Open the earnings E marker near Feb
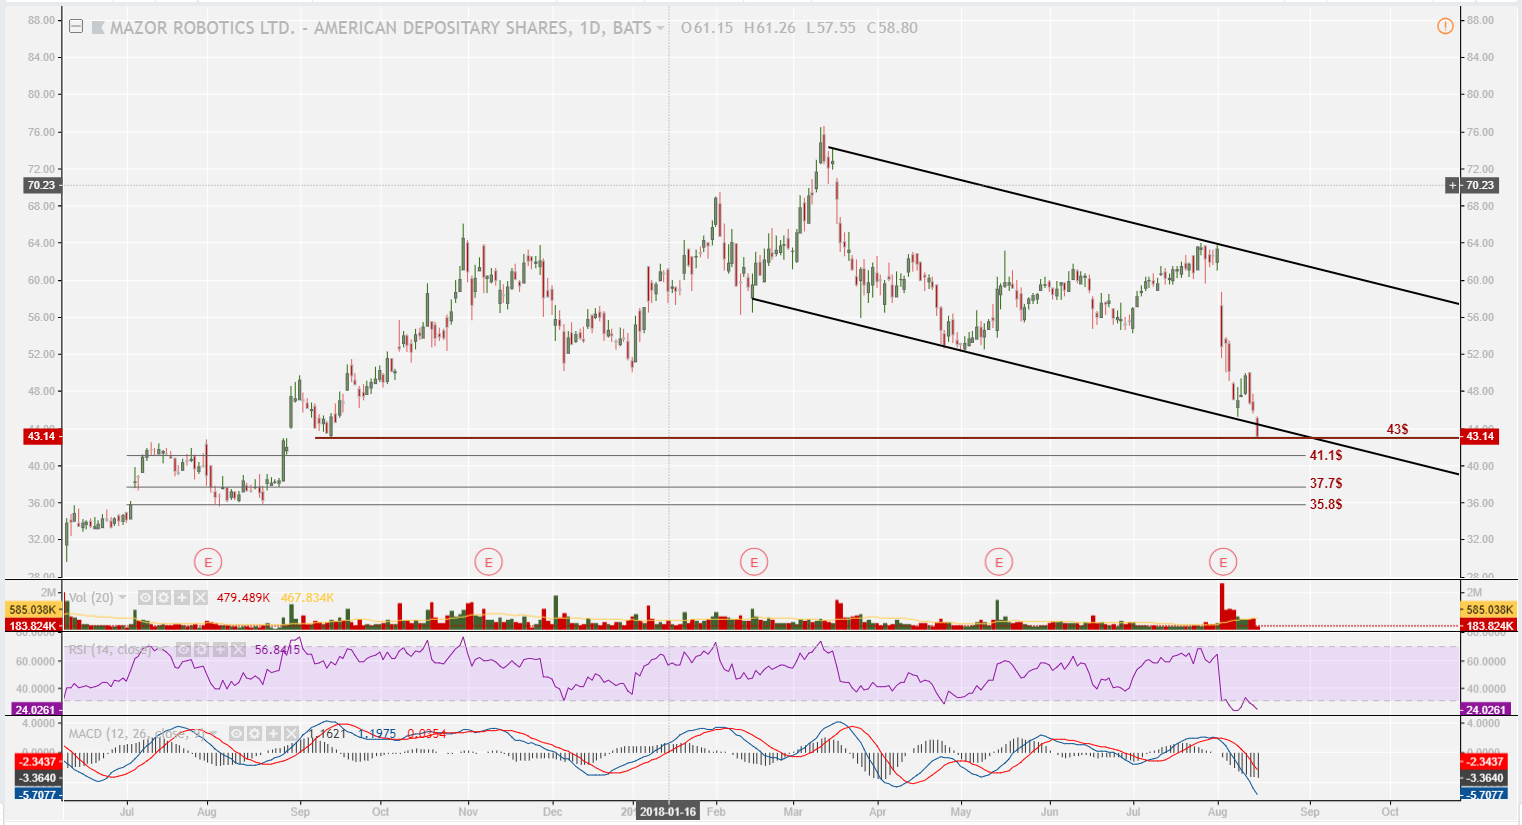Image resolution: width=1522 pixels, height=825 pixels. tap(754, 562)
